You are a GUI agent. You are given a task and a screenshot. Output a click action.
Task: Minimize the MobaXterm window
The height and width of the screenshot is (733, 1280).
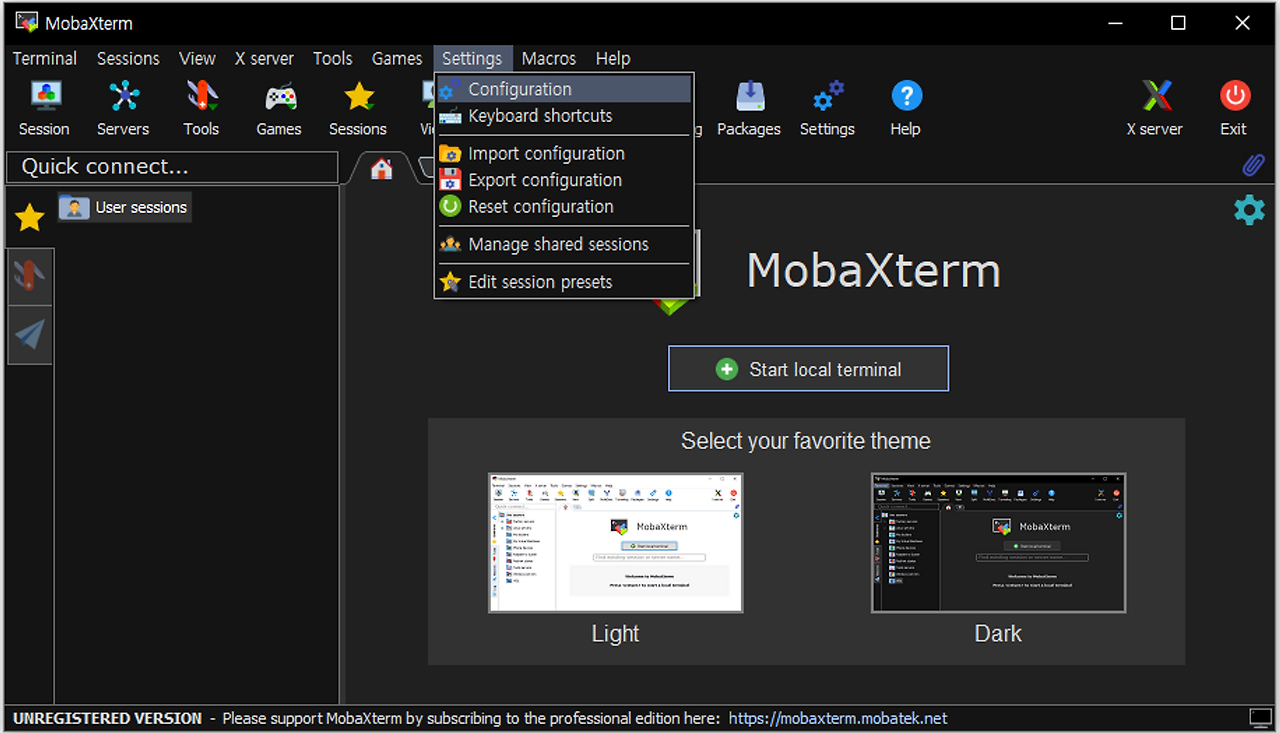coord(1114,22)
